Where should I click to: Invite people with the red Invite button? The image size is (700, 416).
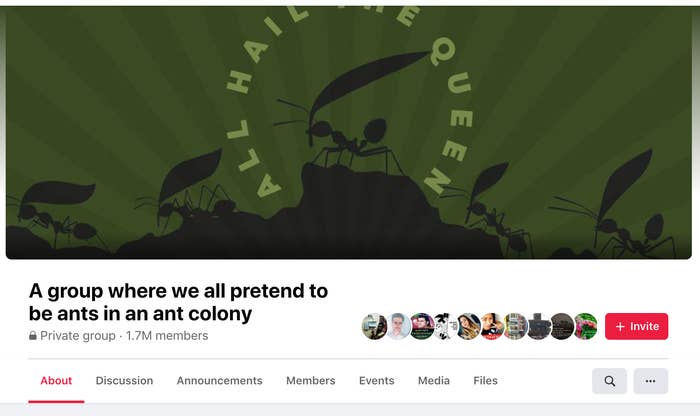637,326
